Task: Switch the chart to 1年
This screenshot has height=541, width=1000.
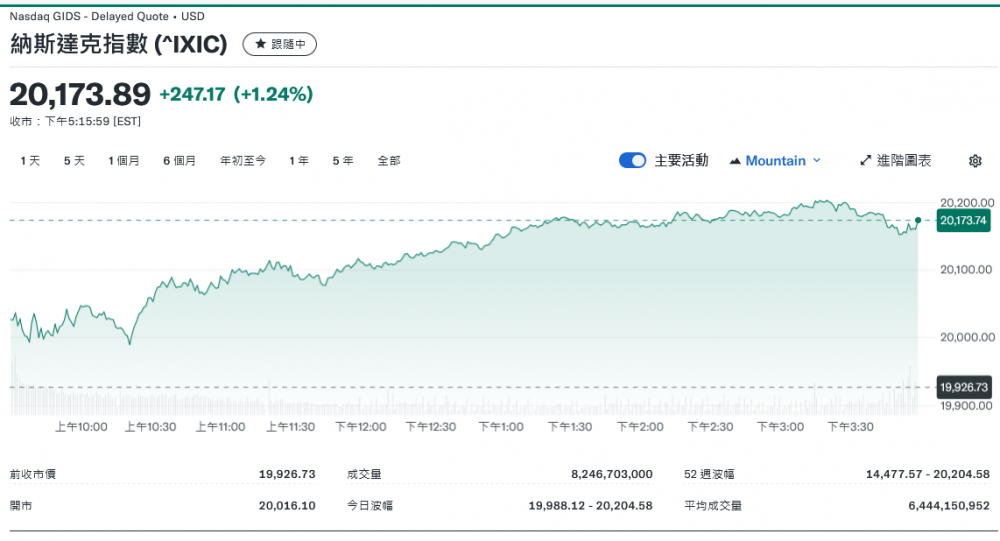Action: [299, 161]
